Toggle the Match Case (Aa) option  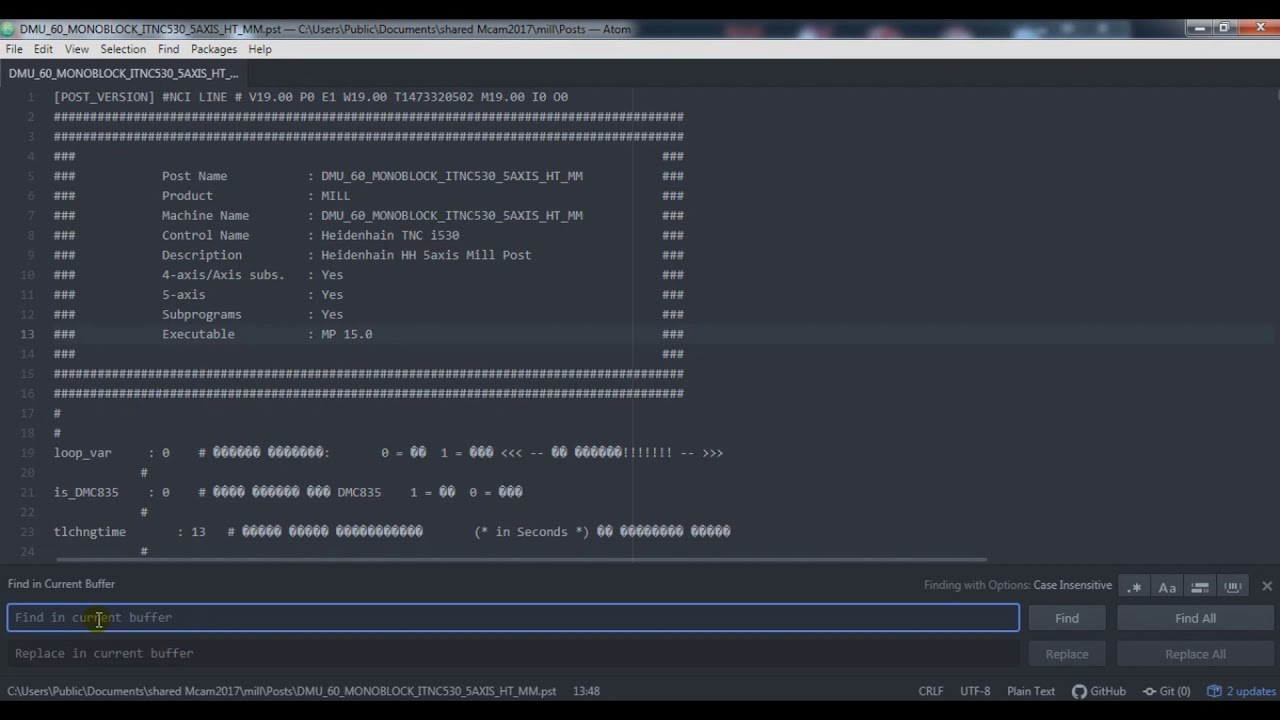coord(1167,587)
